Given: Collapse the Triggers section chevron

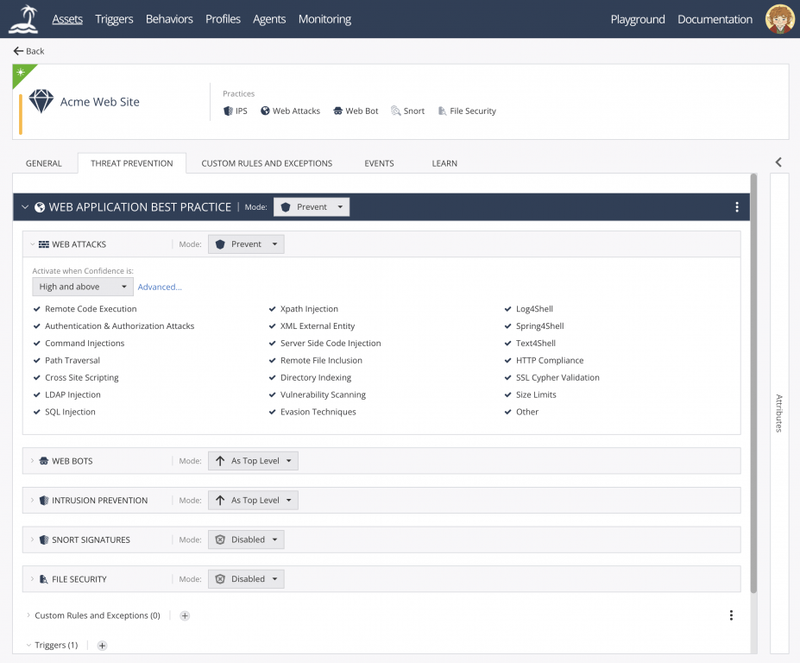Looking at the screenshot, I should tap(29, 645).
